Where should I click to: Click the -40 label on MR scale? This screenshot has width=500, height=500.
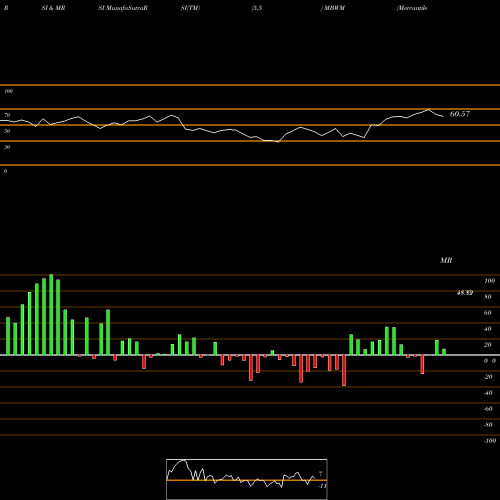pos(488,393)
